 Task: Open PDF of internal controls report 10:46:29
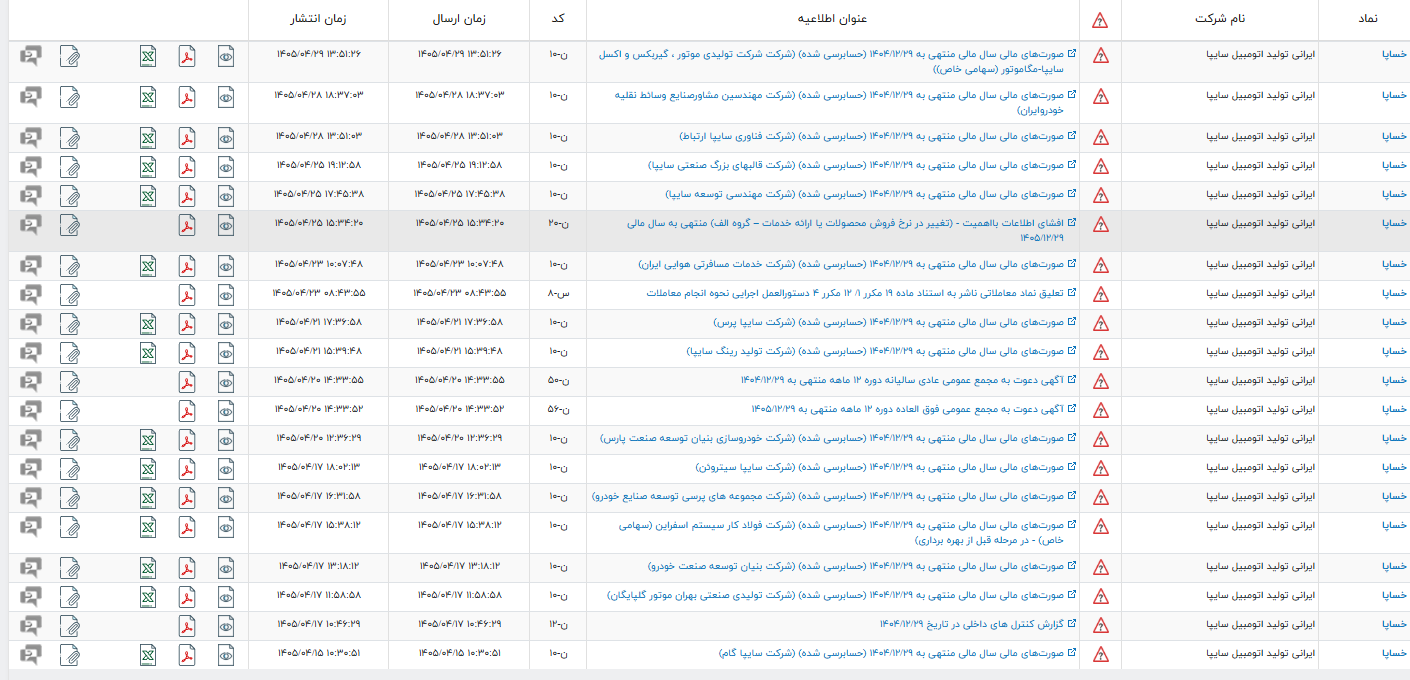coord(187,625)
